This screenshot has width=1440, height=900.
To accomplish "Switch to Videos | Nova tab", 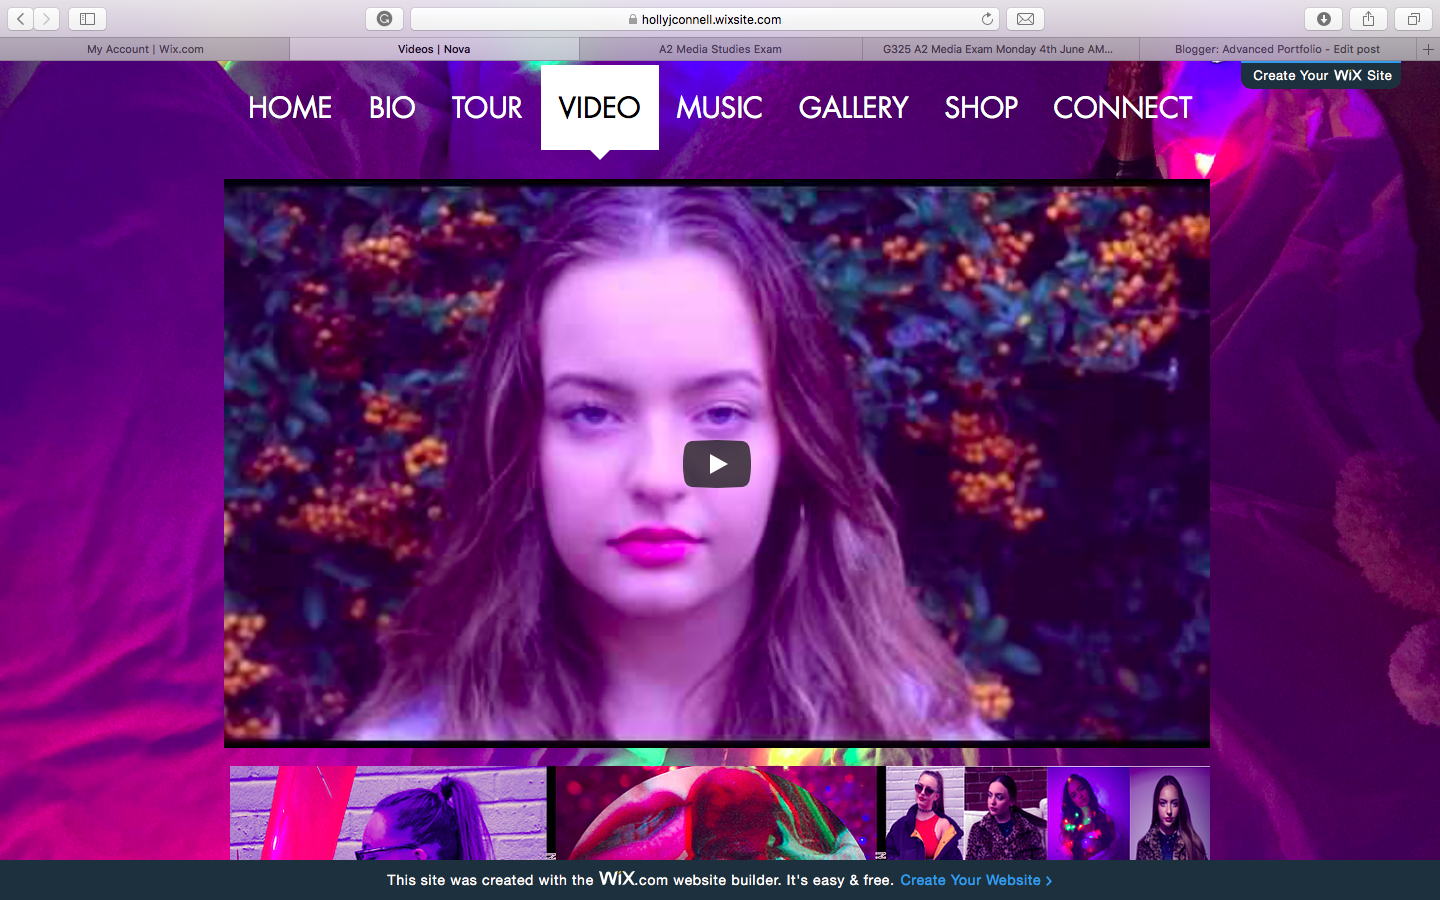I will tap(434, 49).
